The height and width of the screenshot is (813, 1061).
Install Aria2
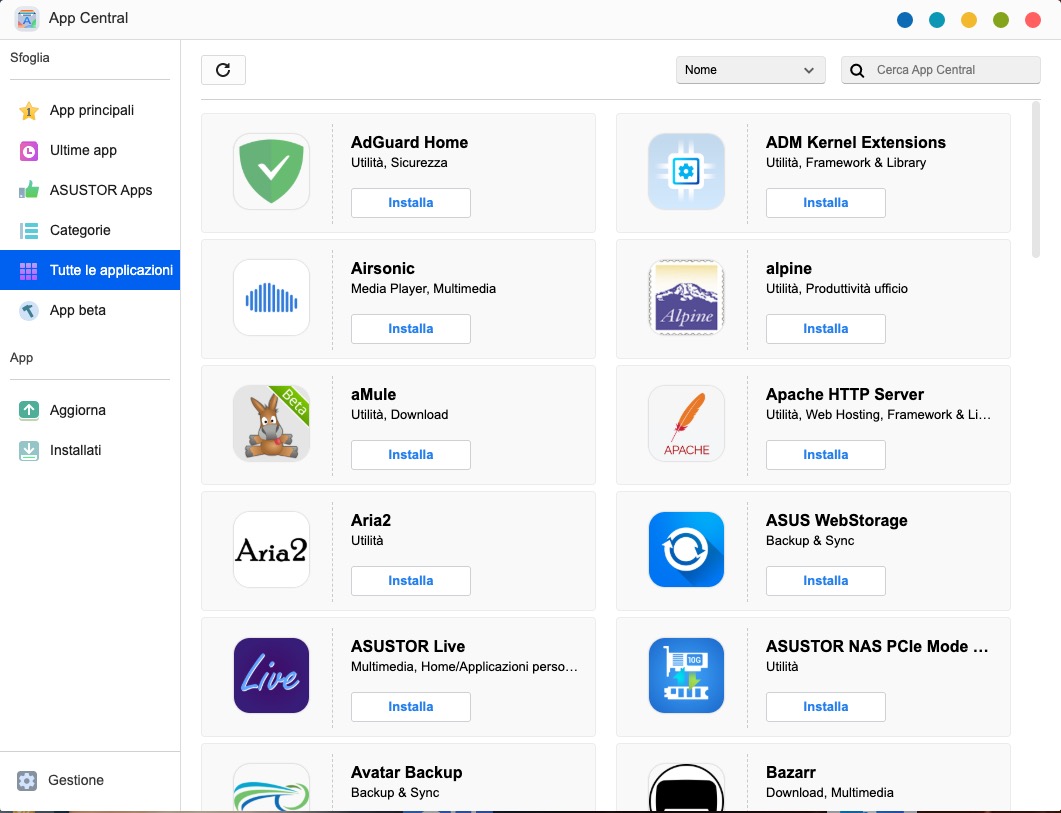pos(411,581)
